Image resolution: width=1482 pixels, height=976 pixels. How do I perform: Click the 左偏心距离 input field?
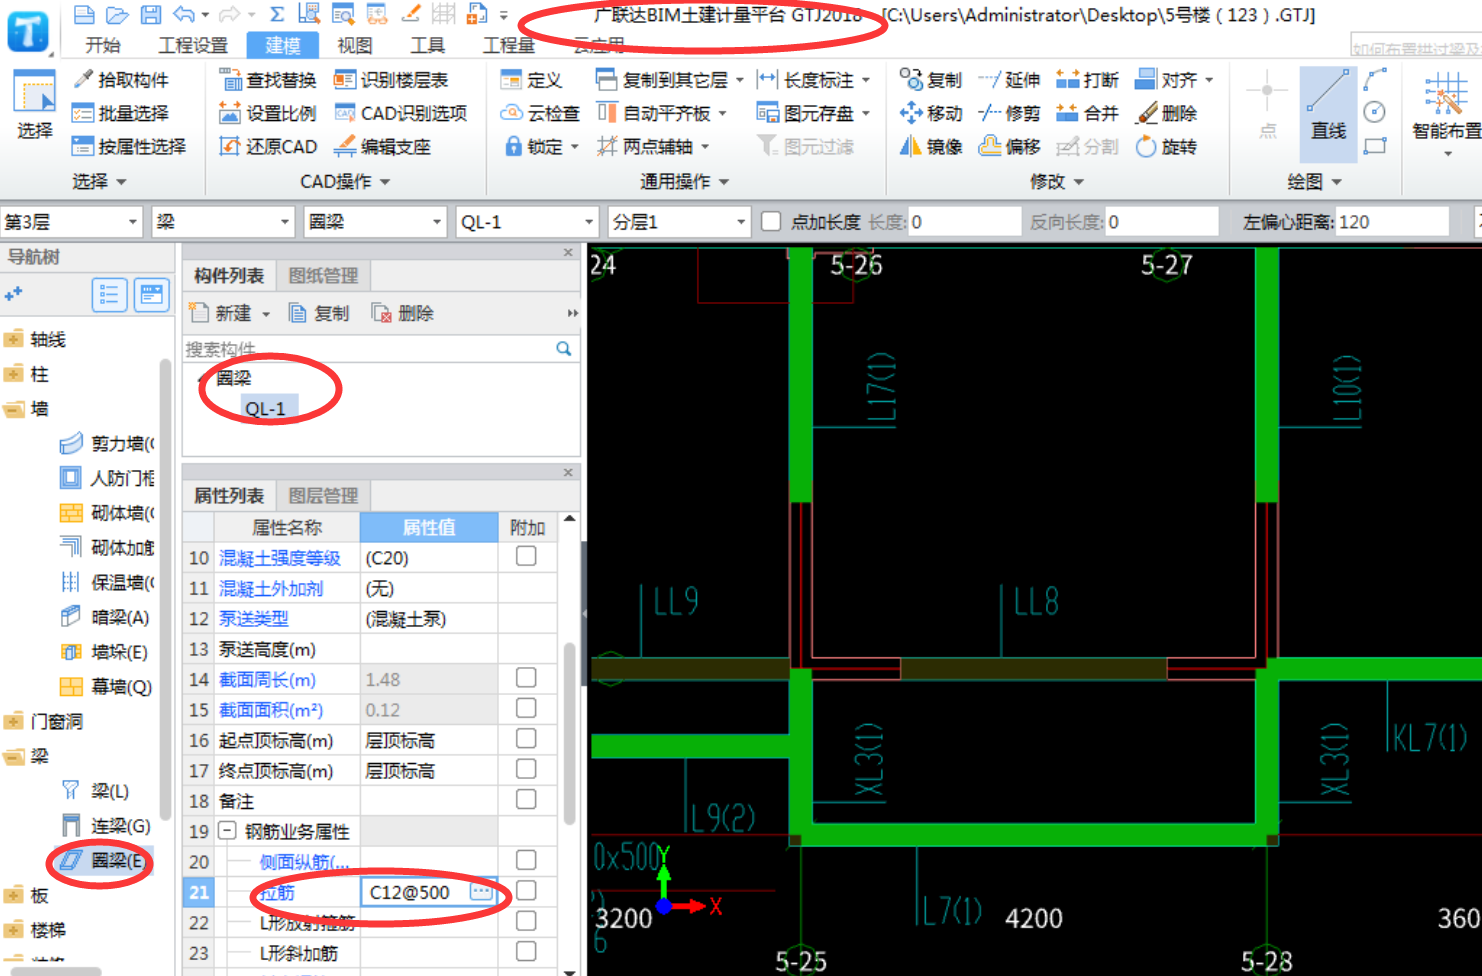click(x=1391, y=222)
